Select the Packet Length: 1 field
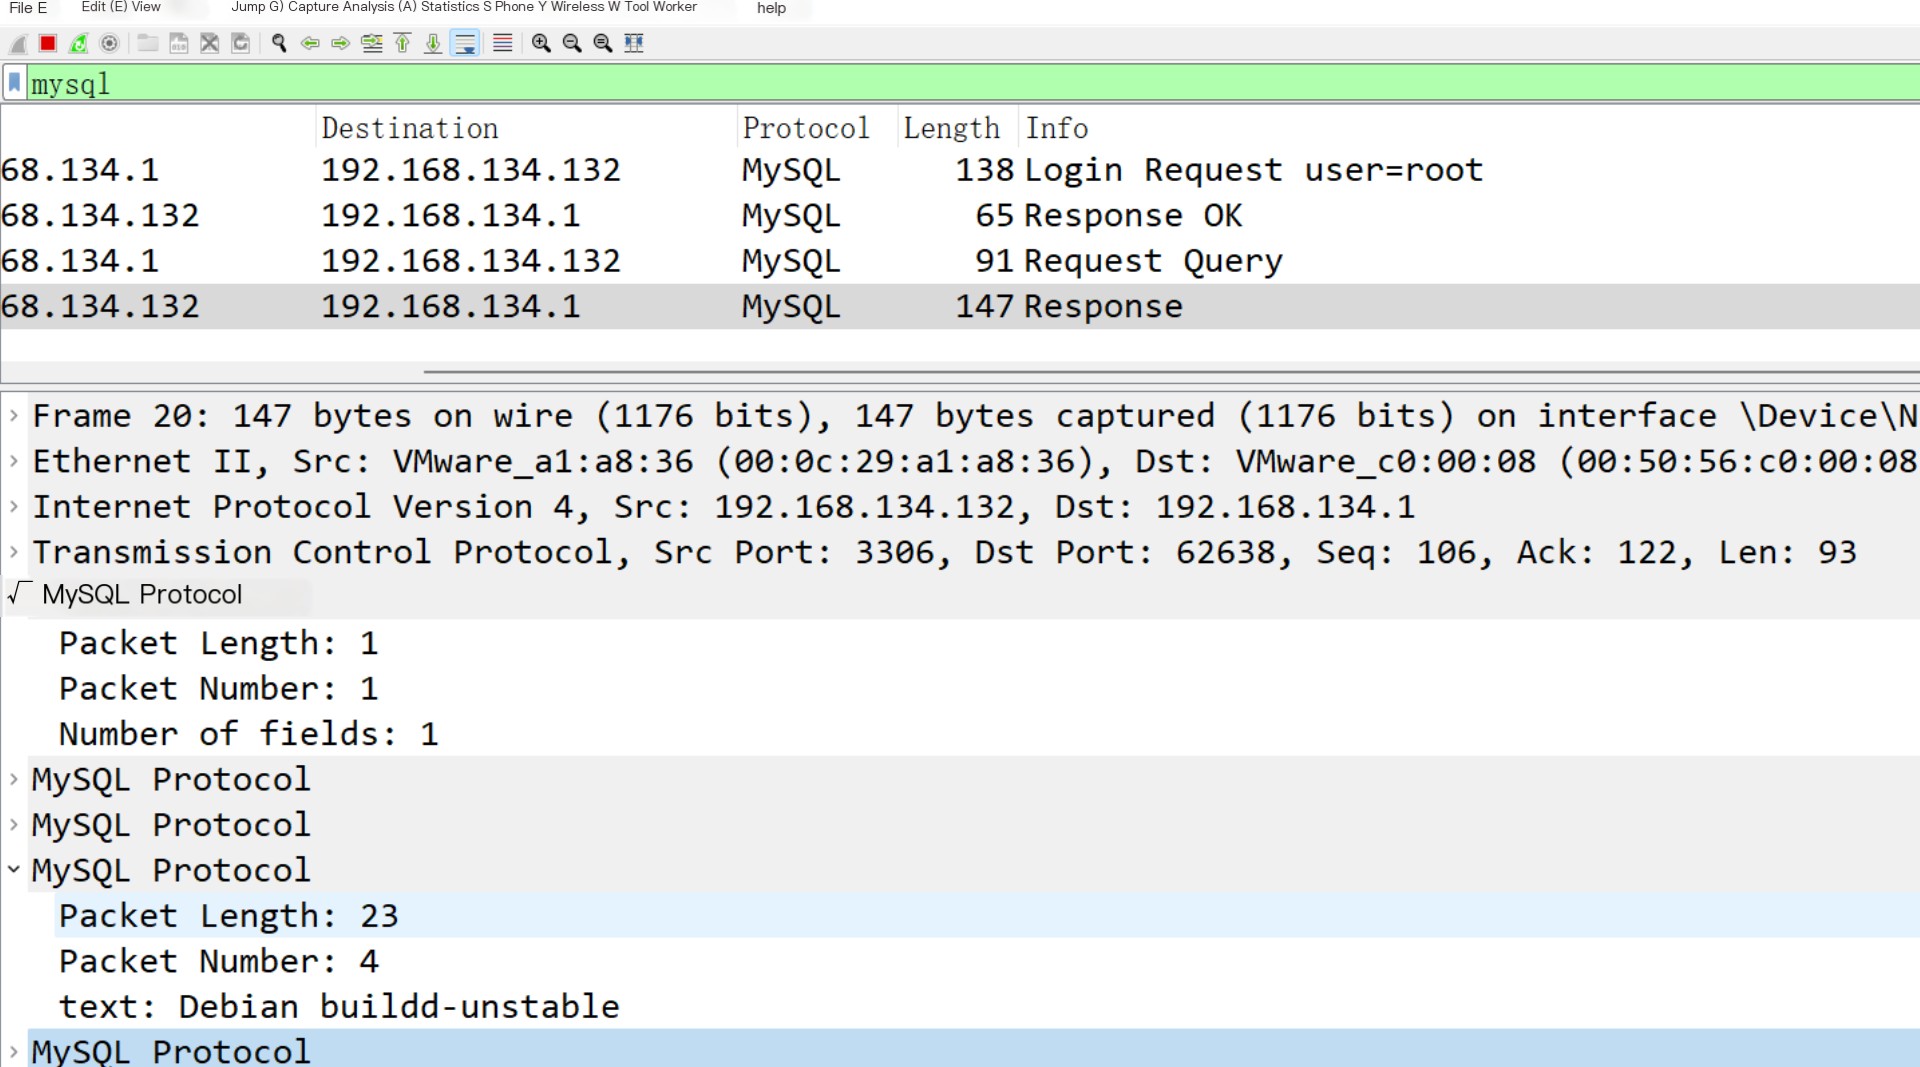The width and height of the screenshot is (1920, 1067). coord(987,643)
